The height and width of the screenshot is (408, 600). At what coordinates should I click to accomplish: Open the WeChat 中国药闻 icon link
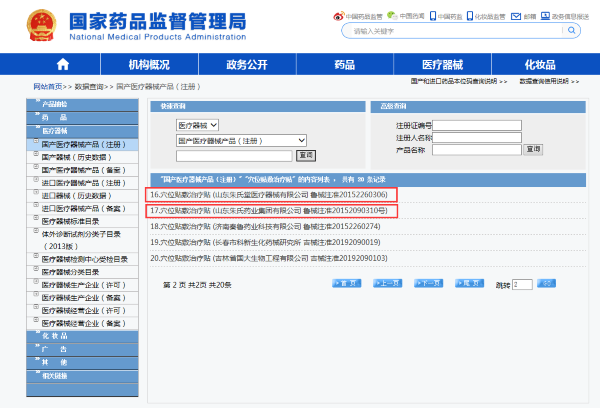point(391,16)
